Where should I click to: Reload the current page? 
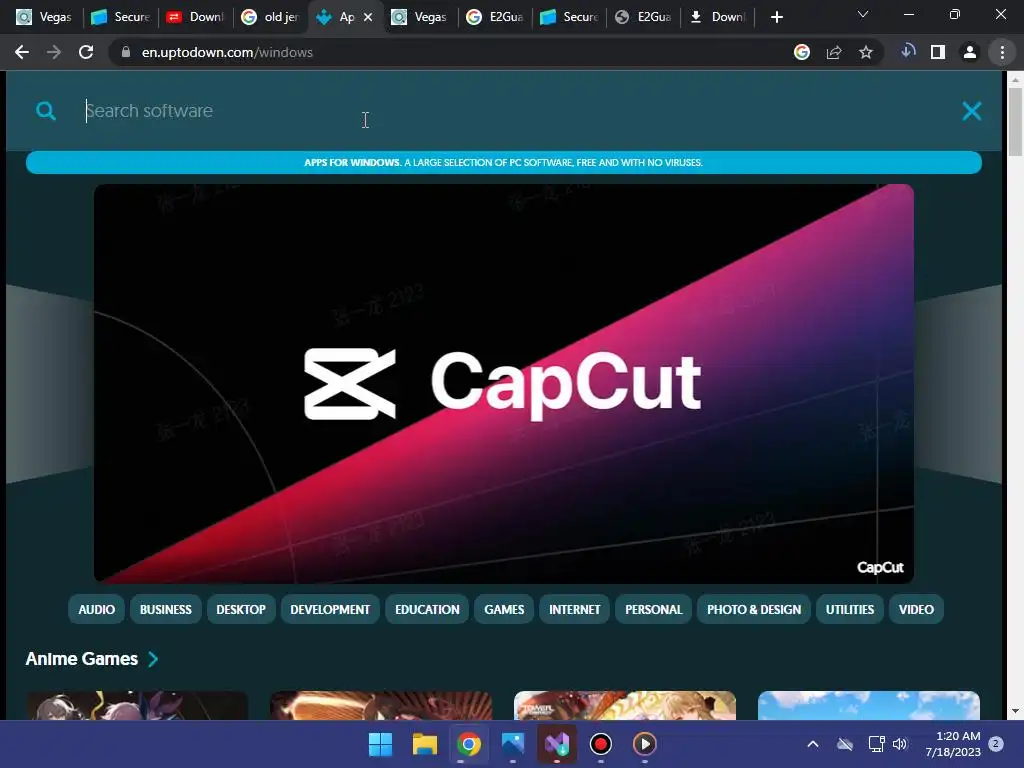coord(86,52)
